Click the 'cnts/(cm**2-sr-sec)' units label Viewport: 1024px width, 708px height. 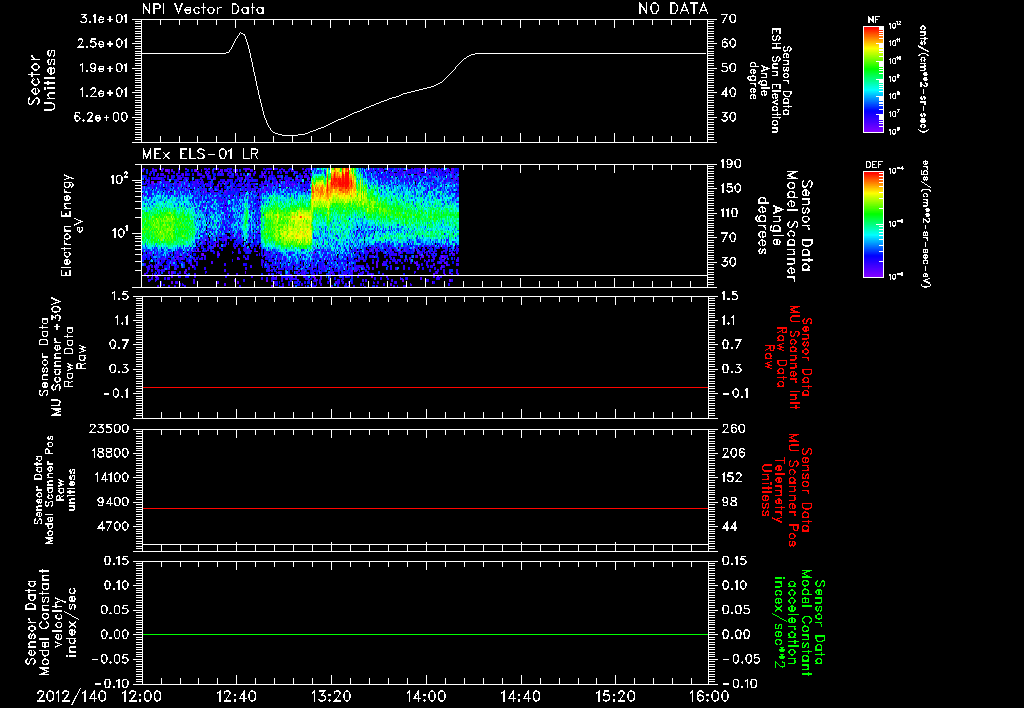[x=923, y=79]
